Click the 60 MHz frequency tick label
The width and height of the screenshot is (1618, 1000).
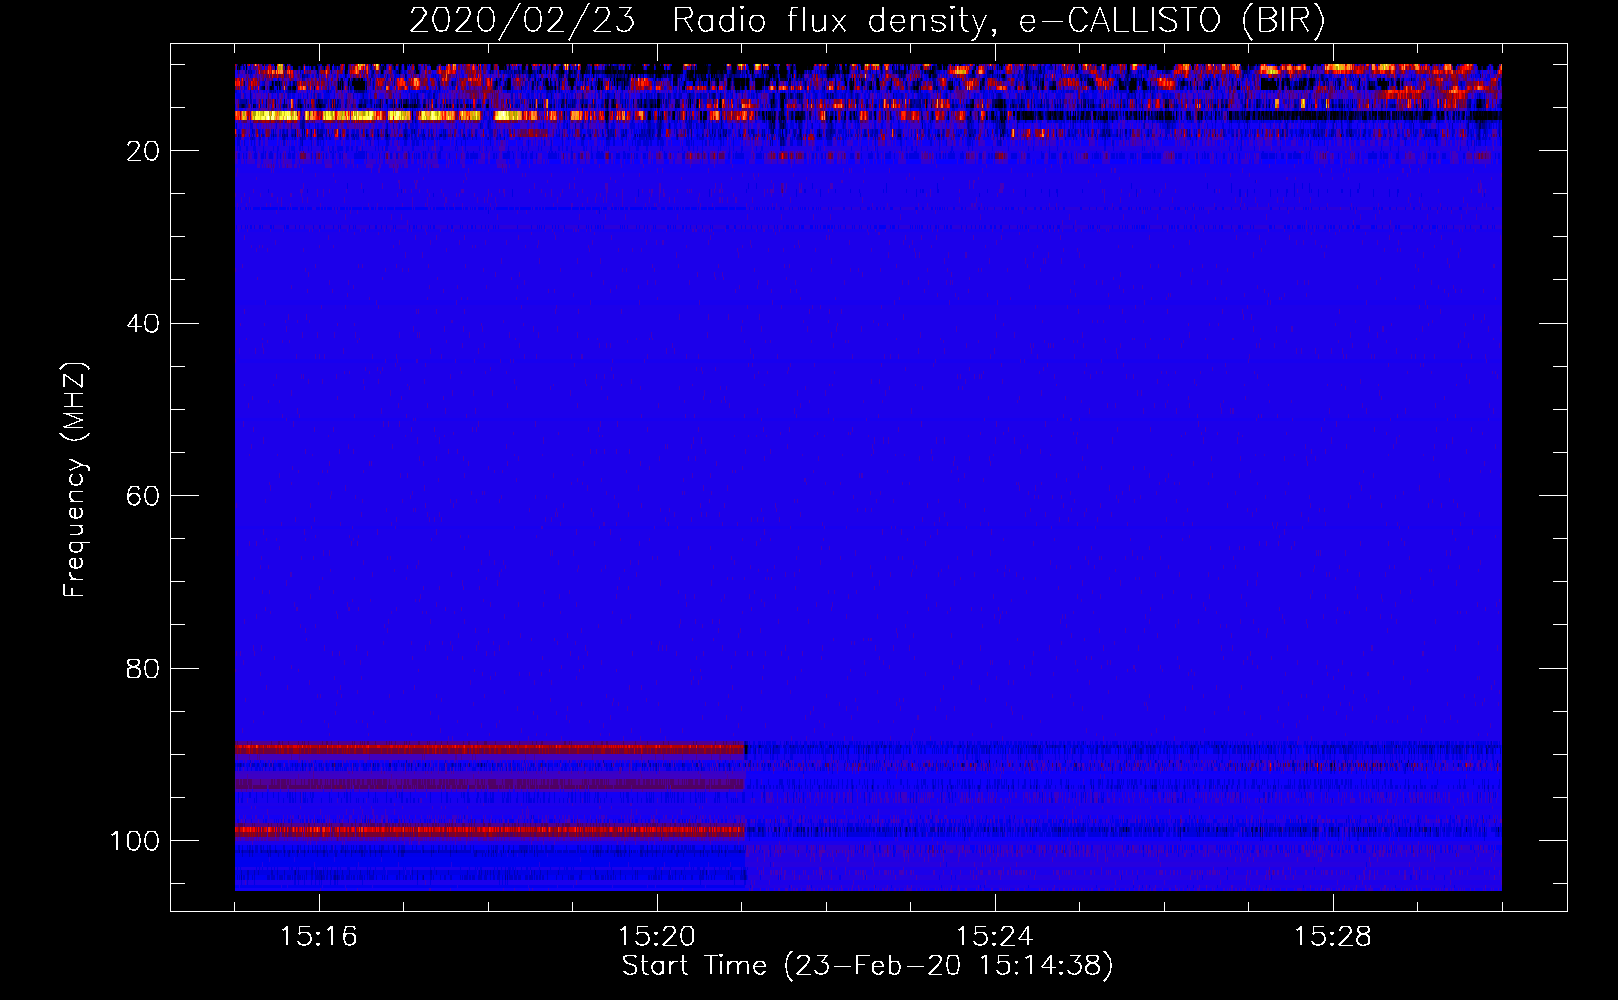pyautogui.click(x=143, y=496)
